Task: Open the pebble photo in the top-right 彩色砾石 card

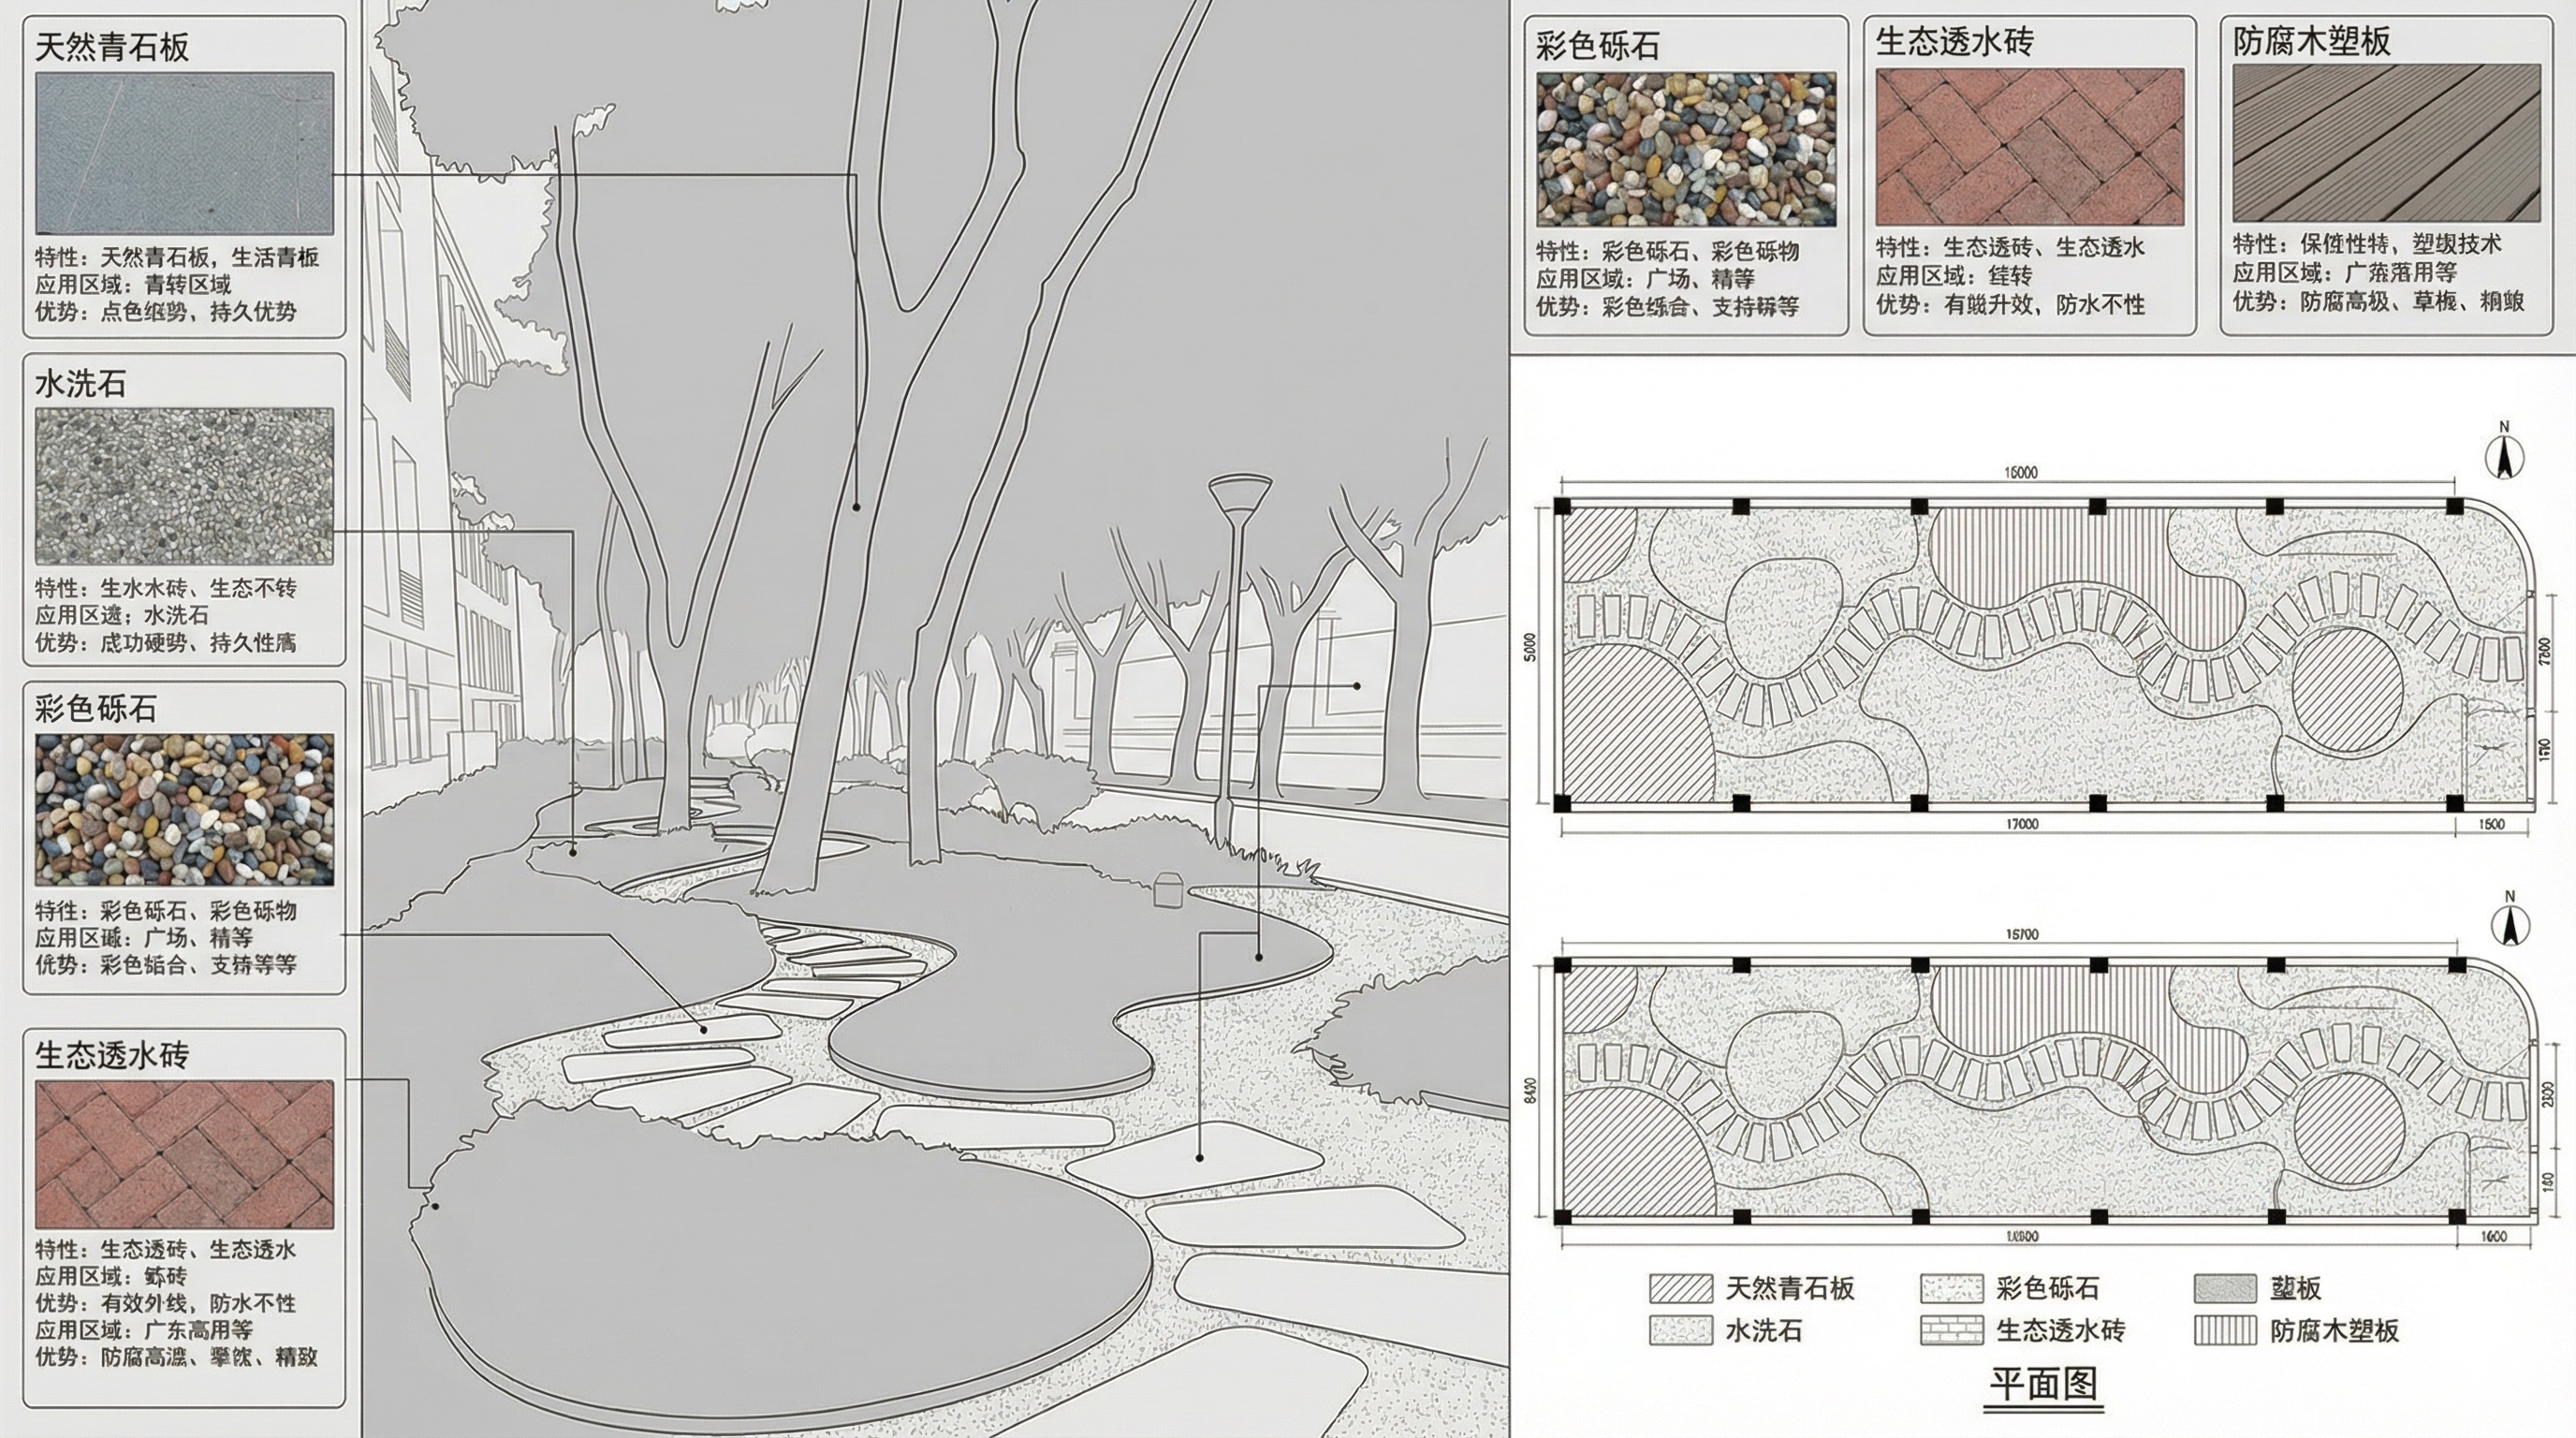Action: [1686, 149]
